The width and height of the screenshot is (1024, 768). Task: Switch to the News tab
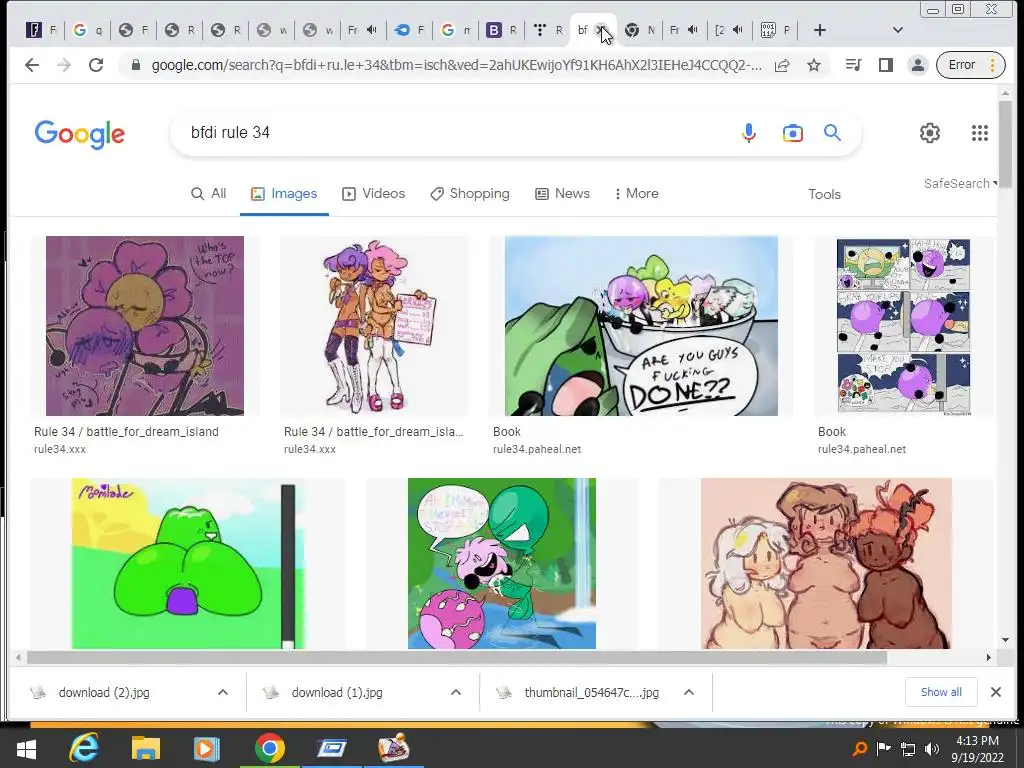click(562, 193)
